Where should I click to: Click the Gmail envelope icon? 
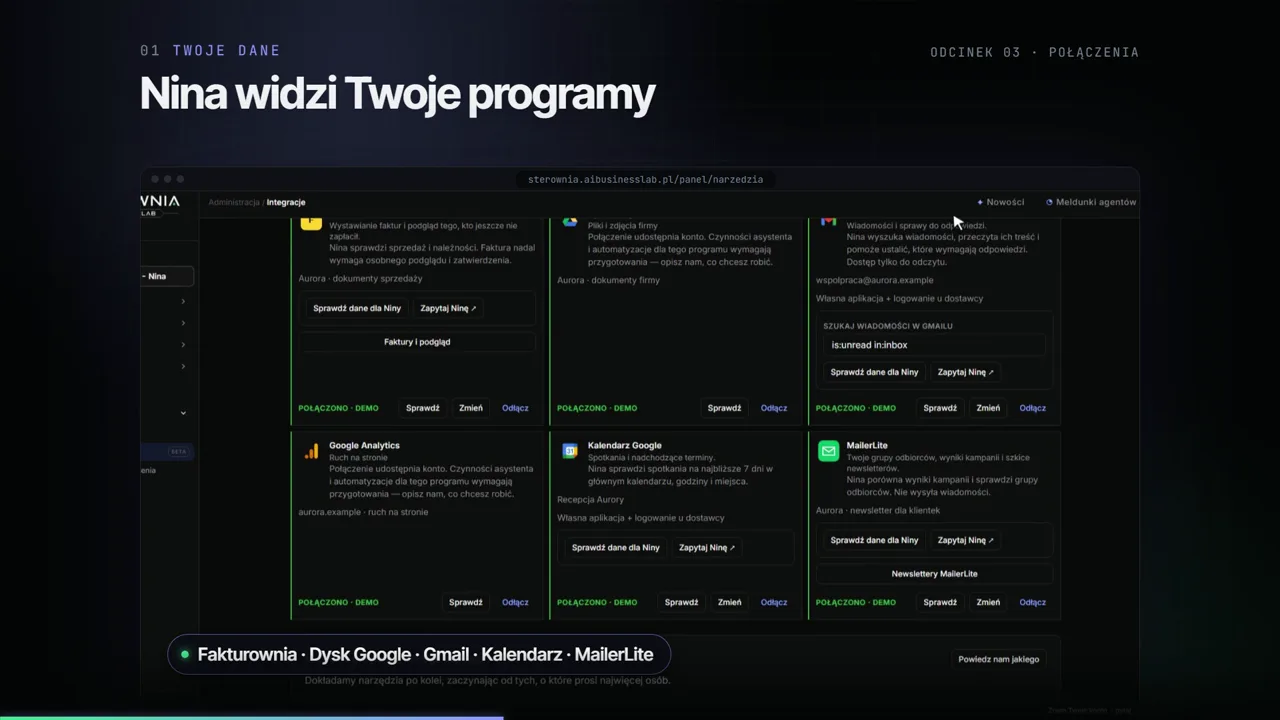(828, 221)
